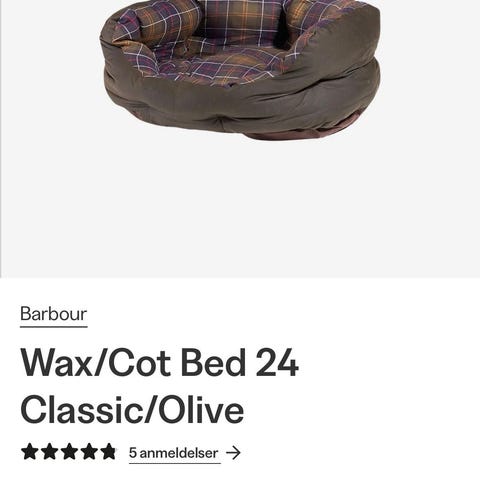Click the second rating star
Screen dimensions: 480x480
coord(49,452)
